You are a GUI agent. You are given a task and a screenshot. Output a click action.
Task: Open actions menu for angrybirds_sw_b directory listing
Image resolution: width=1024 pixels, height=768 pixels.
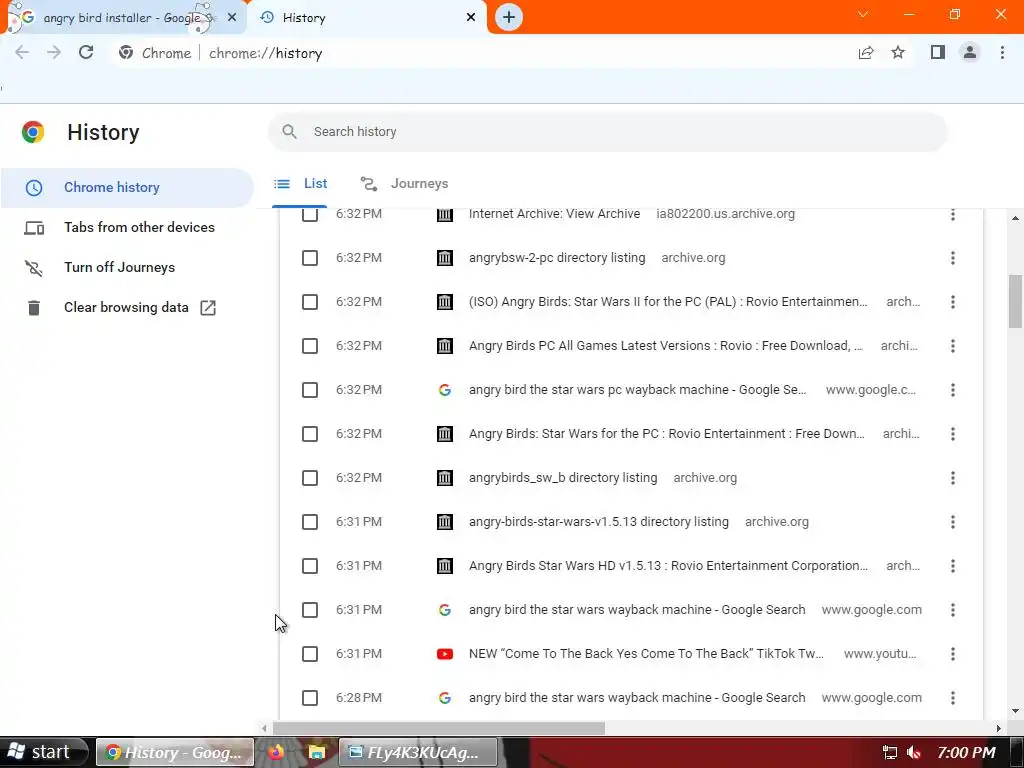[x=953, y=478]
